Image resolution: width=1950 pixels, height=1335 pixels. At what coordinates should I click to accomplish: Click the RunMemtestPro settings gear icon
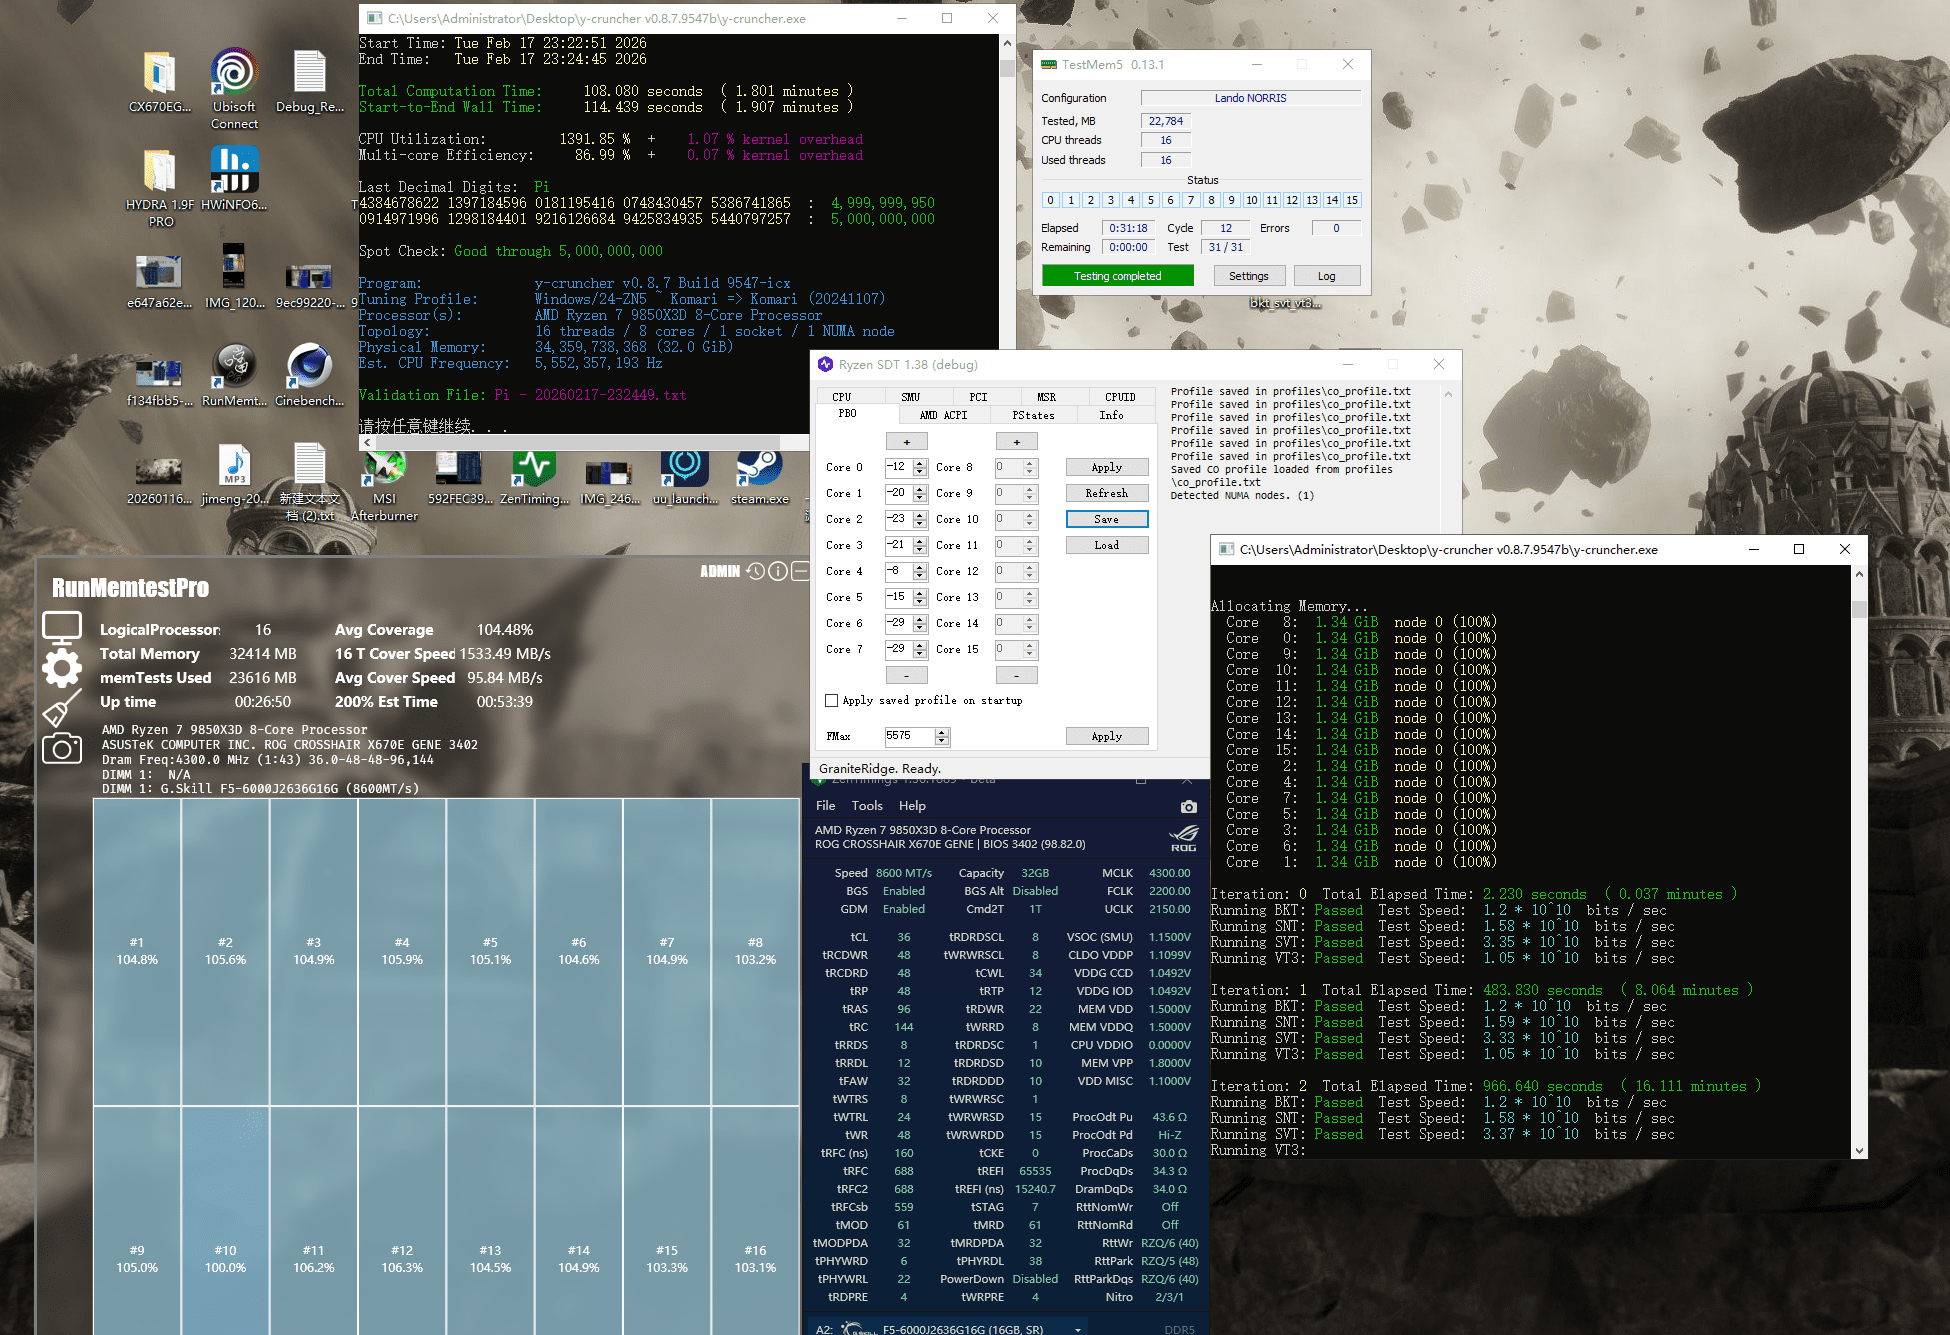point(62,667)
